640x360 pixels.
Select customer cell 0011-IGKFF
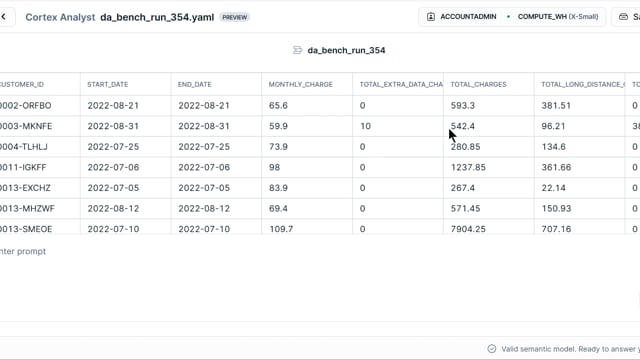point(23,167)
